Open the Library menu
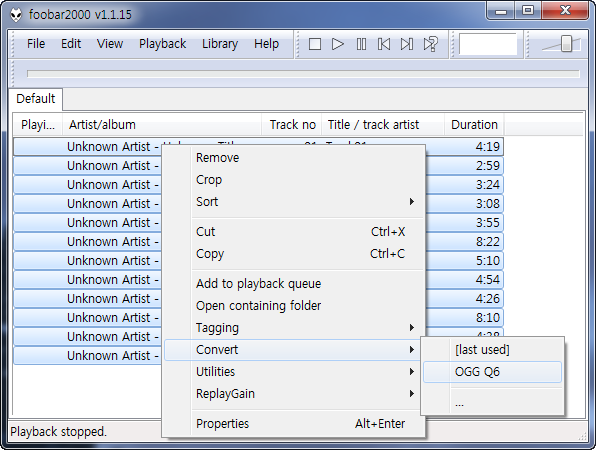The height and width of the screenshot is (450, 596). click(220, 44)
